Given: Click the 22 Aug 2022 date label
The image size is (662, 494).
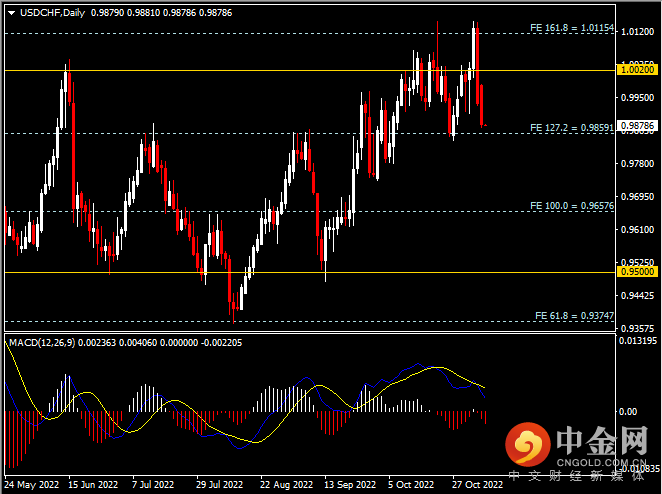Looking at the screenshot, I should click(287, 484).
